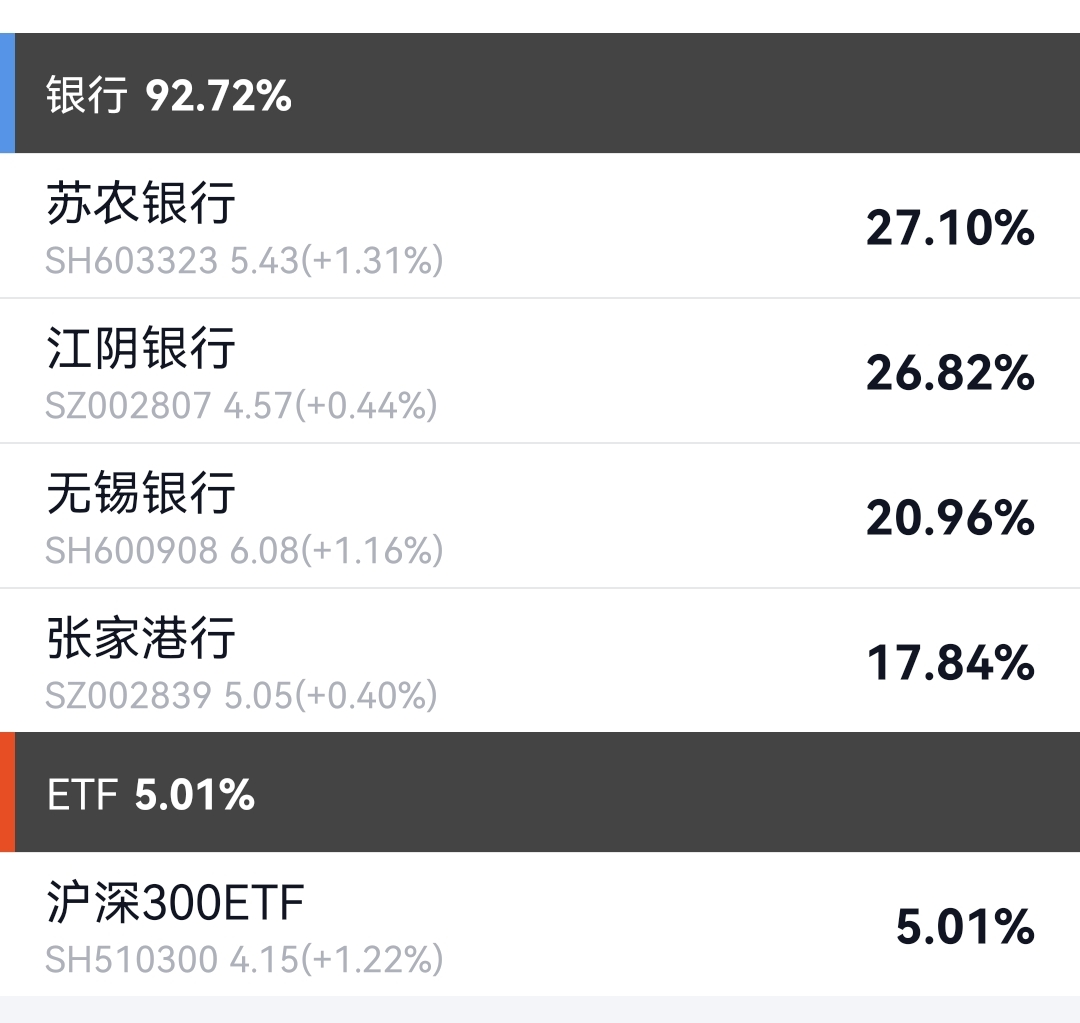Open the 无锡银行 stock entry
Screen dimensions: 1080x1023
point(141,494)
